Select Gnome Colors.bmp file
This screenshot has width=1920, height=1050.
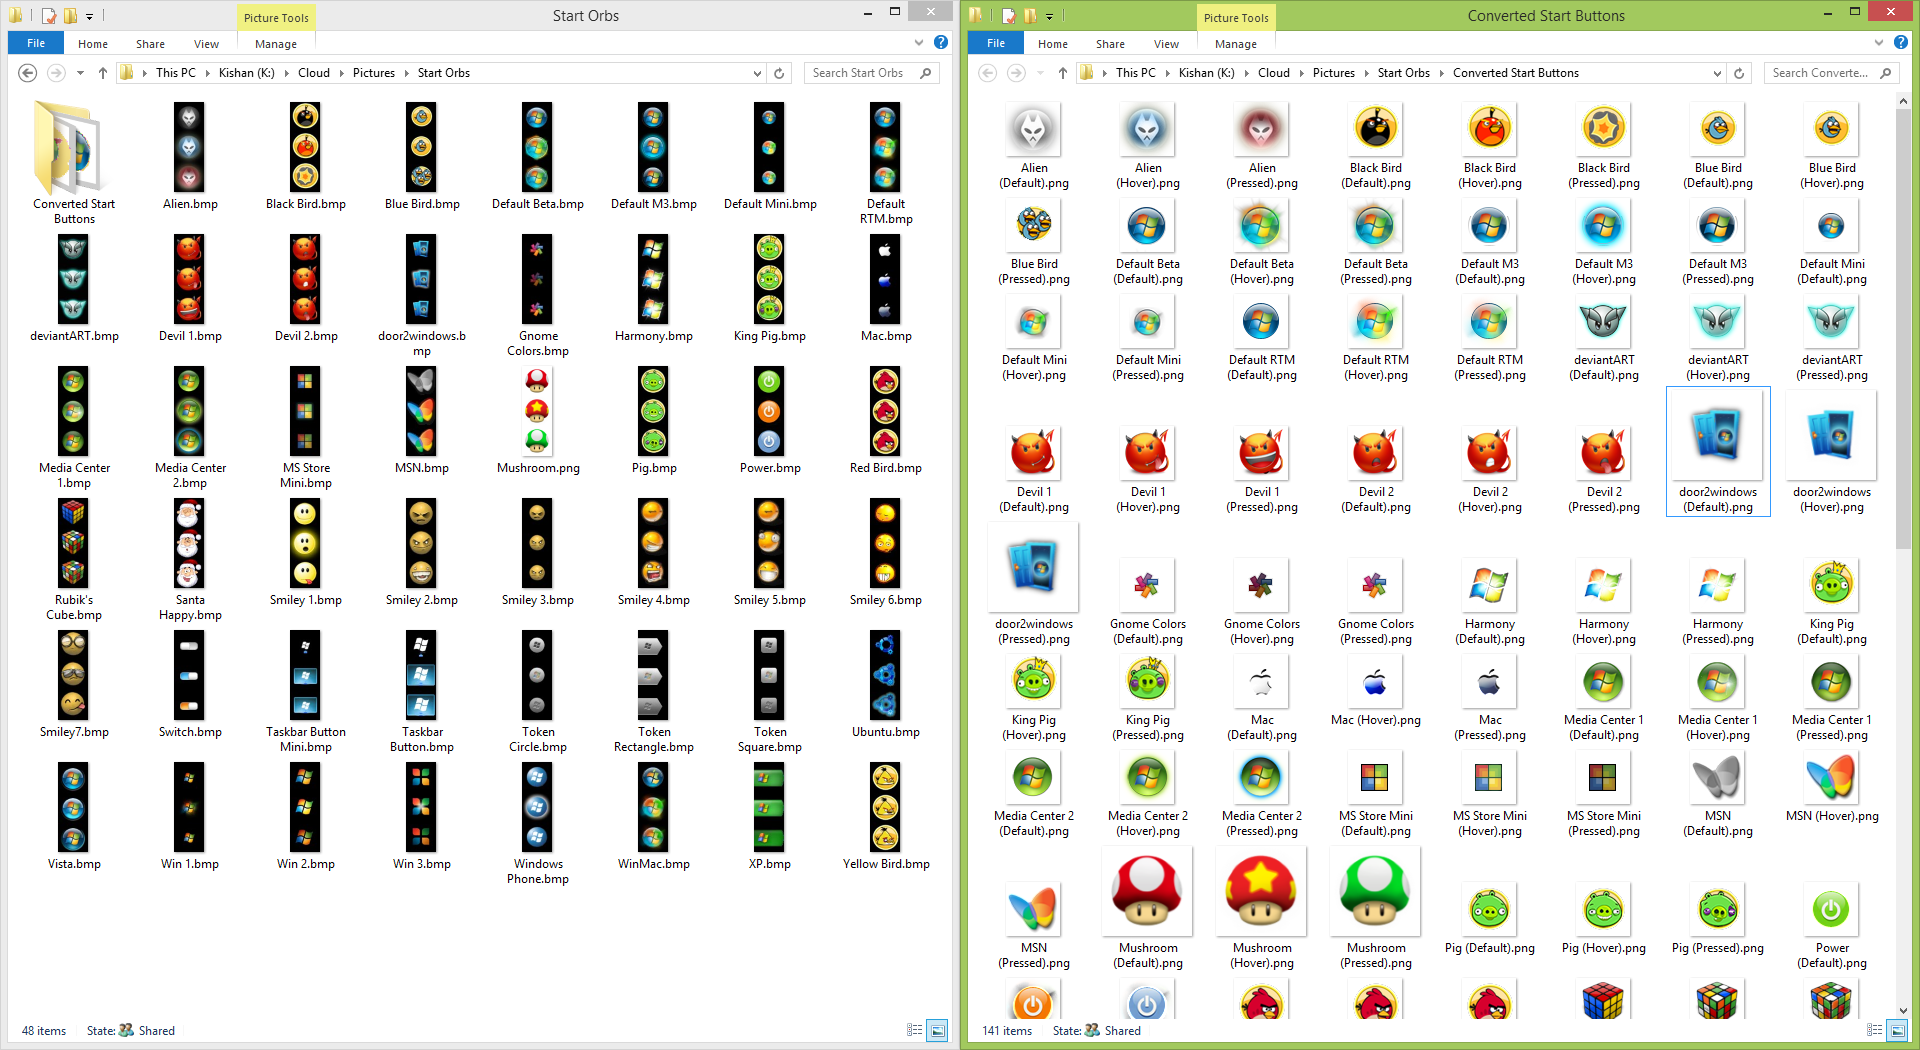pos(538,295)
